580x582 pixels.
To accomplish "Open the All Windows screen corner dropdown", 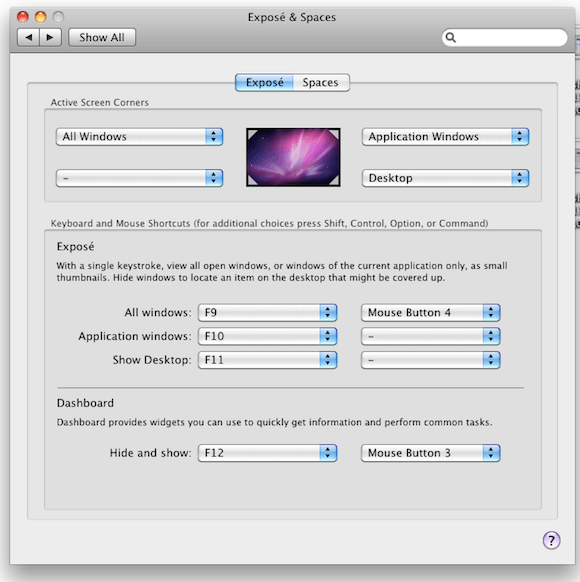I will (x=139, y=137).
